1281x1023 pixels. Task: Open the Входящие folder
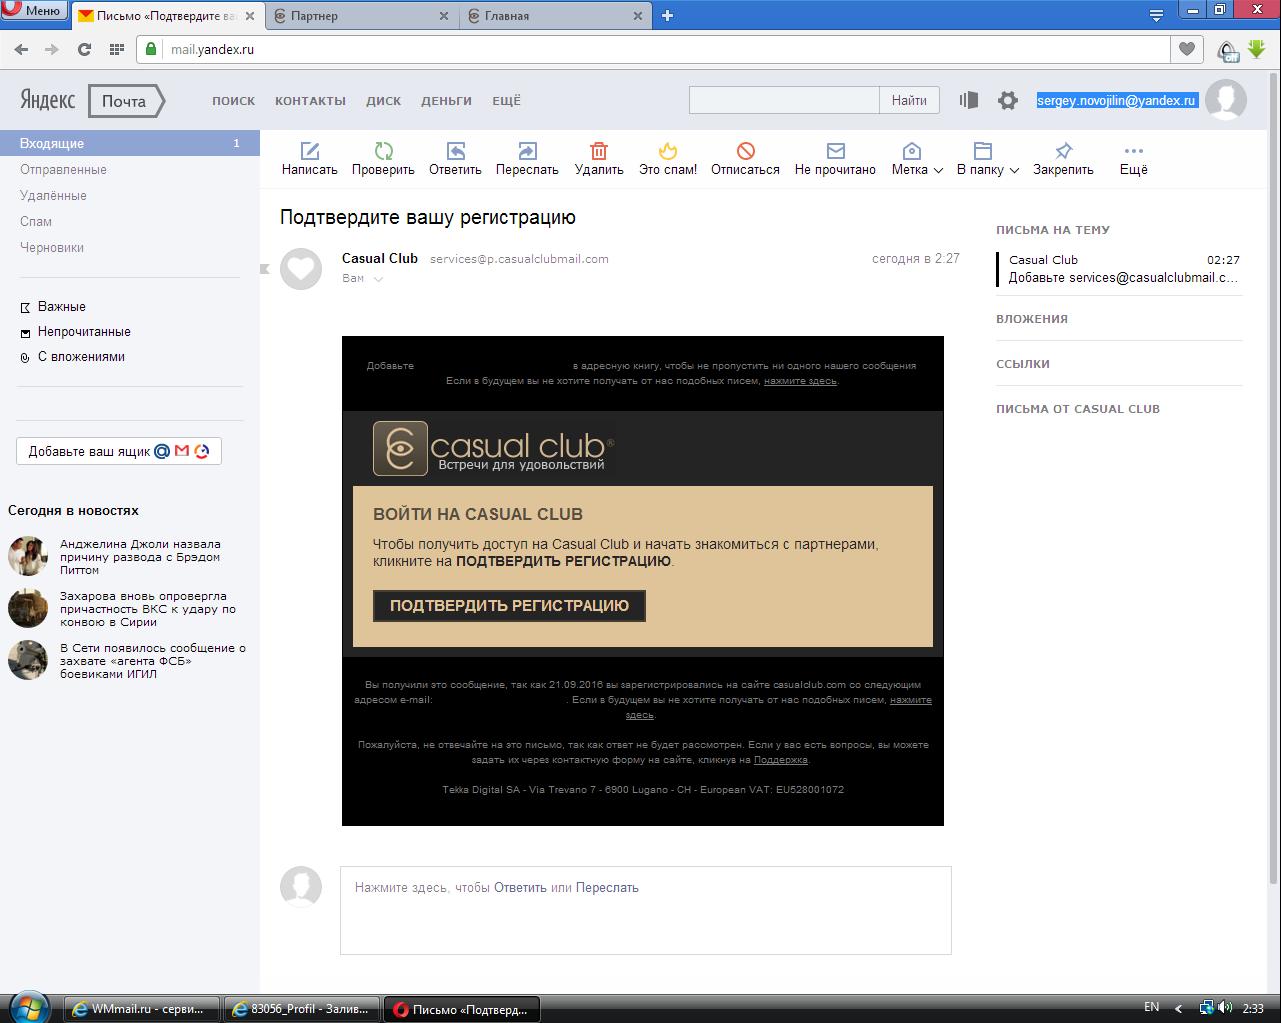point(129,143)
